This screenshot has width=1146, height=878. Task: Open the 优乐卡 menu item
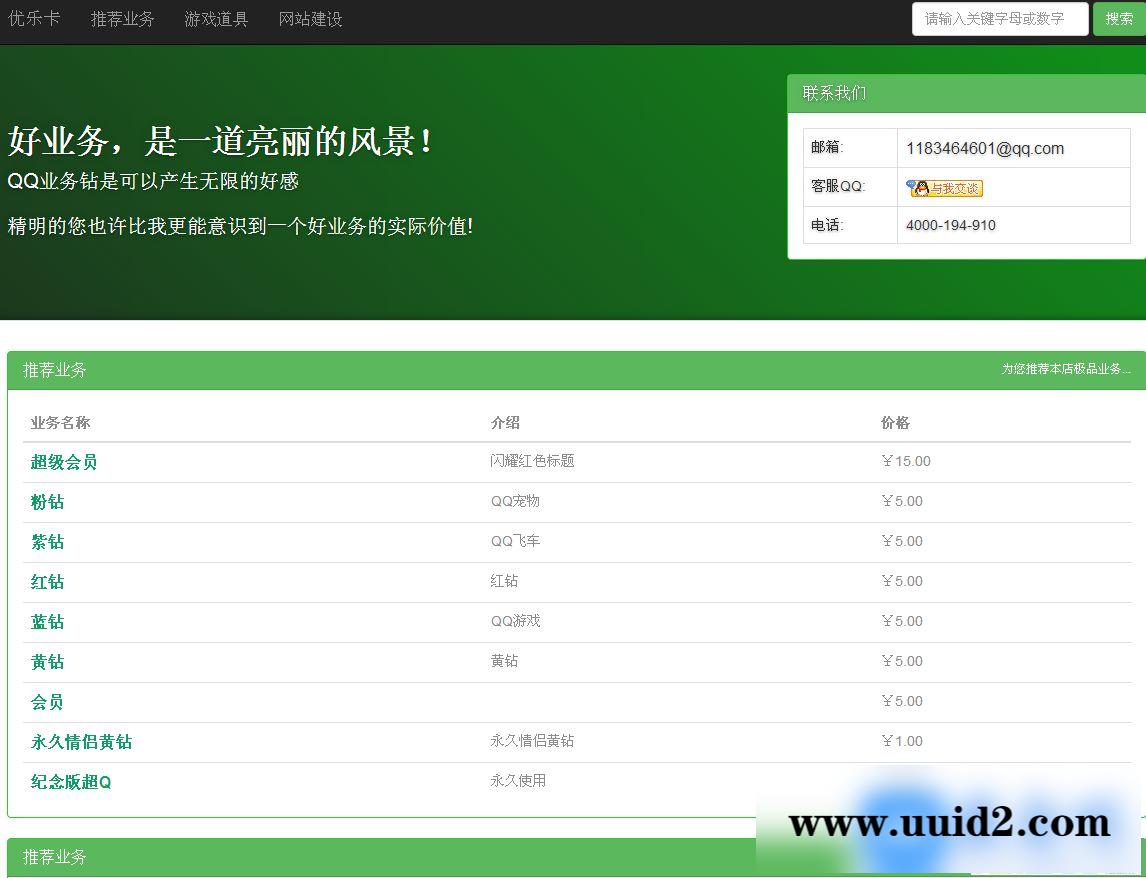(35, 19)
